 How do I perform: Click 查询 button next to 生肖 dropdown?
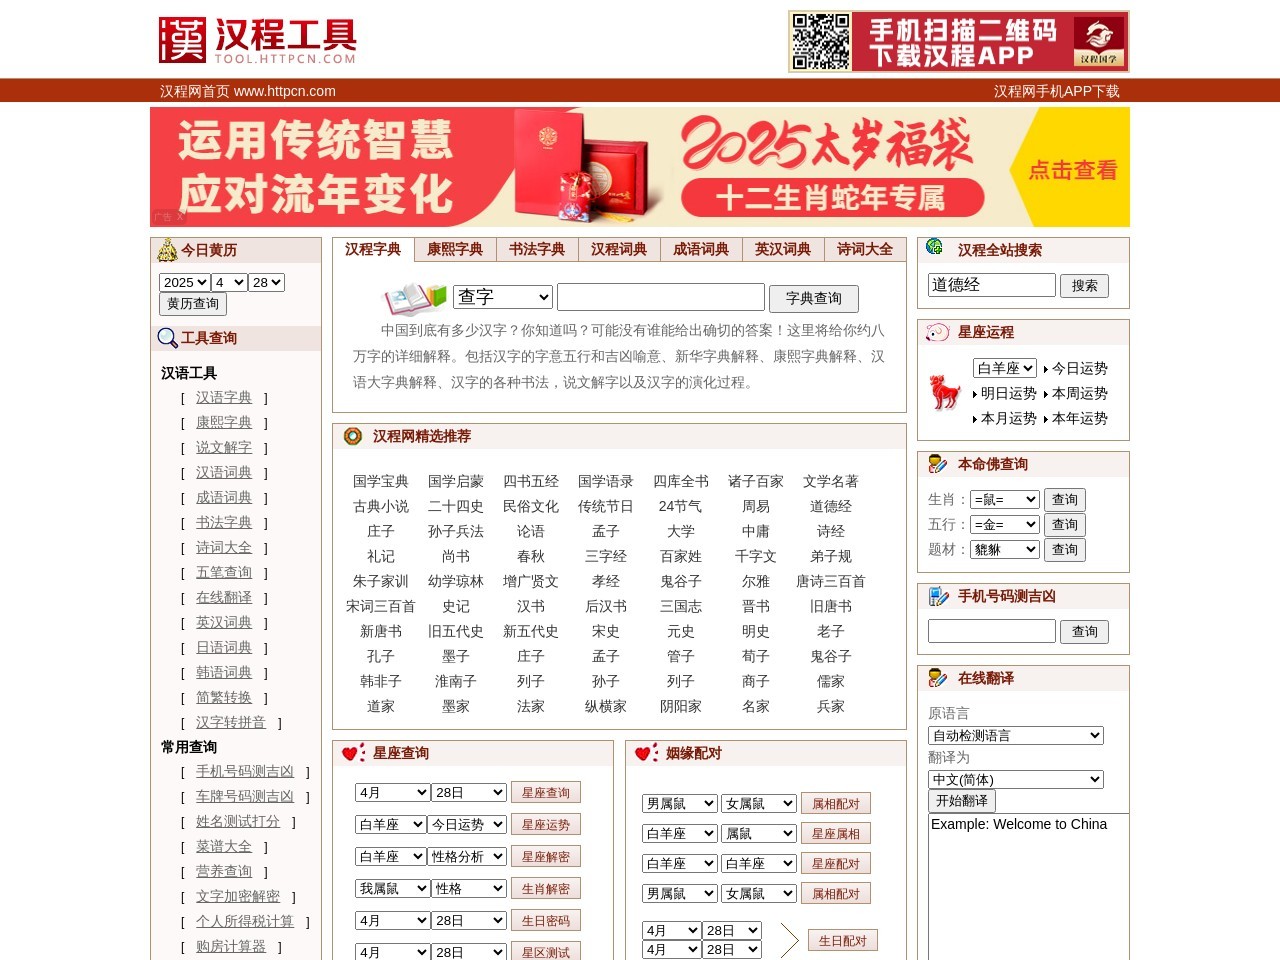coord(1065,500)
